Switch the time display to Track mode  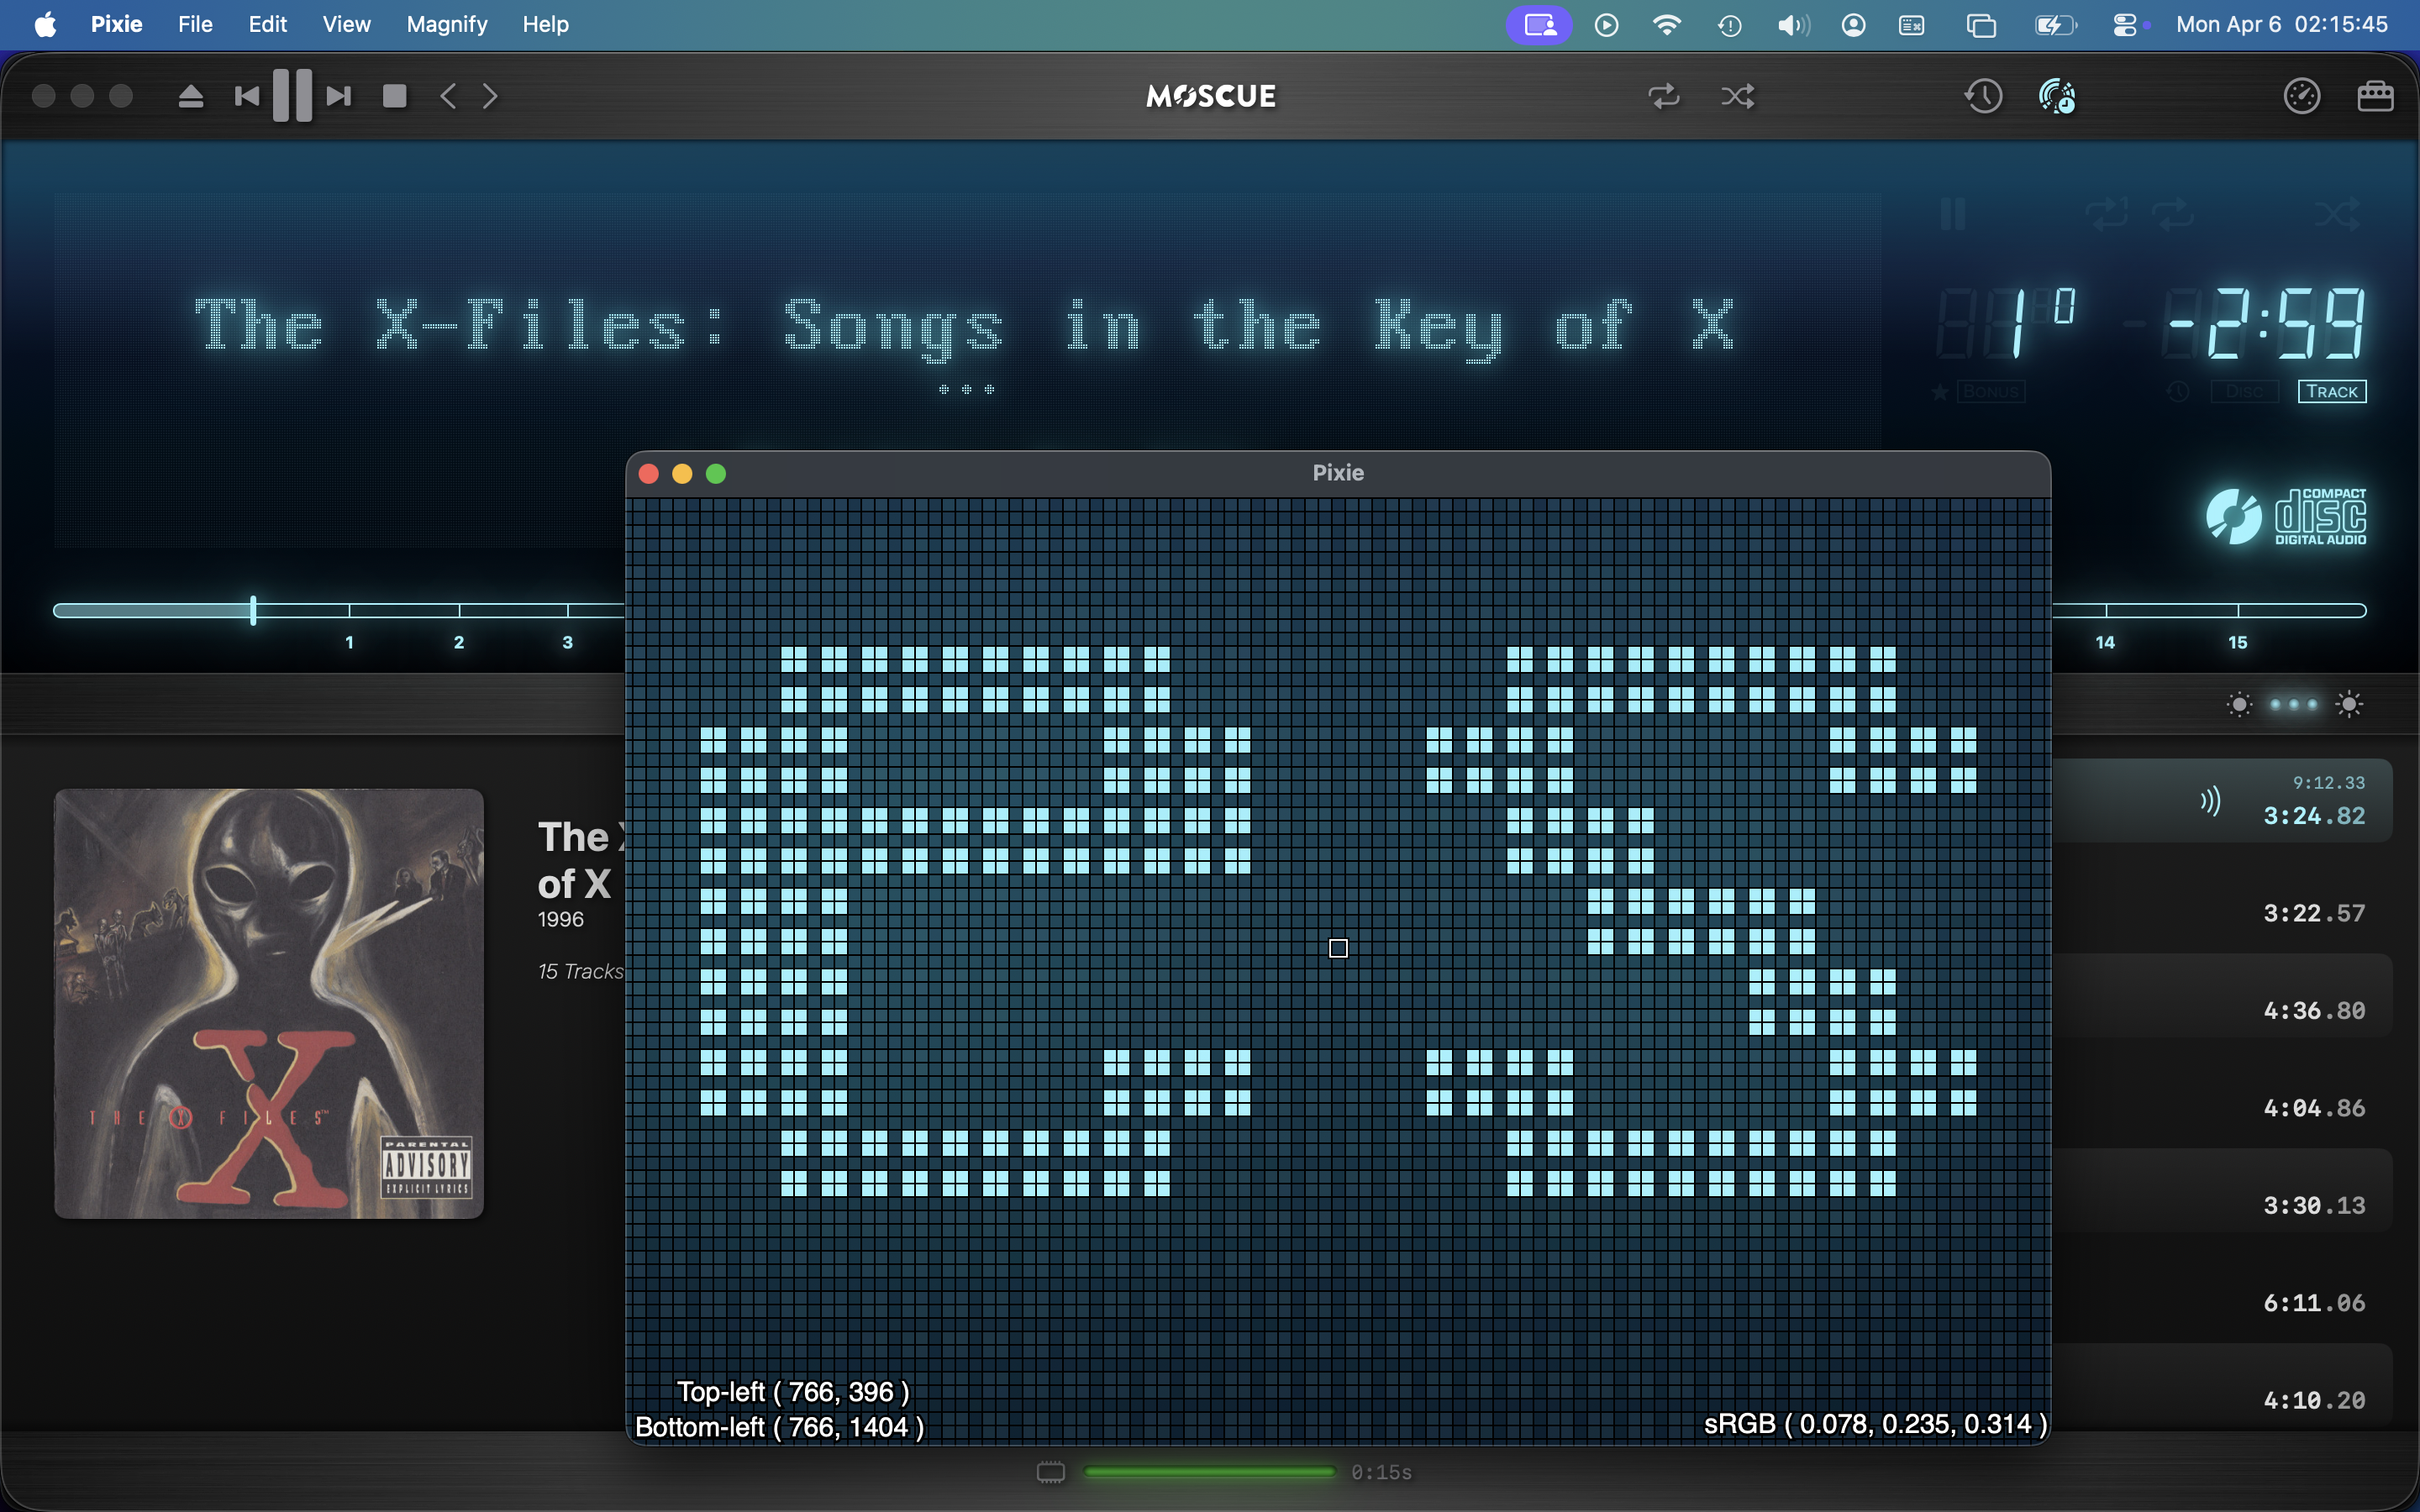[2331, 392]
